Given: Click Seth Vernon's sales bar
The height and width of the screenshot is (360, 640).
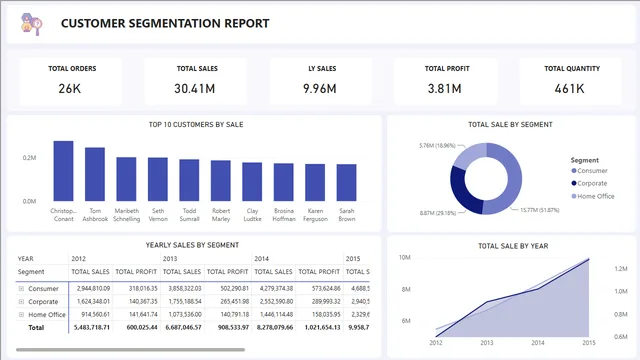Looking at the screenshot, I should 158,179.
